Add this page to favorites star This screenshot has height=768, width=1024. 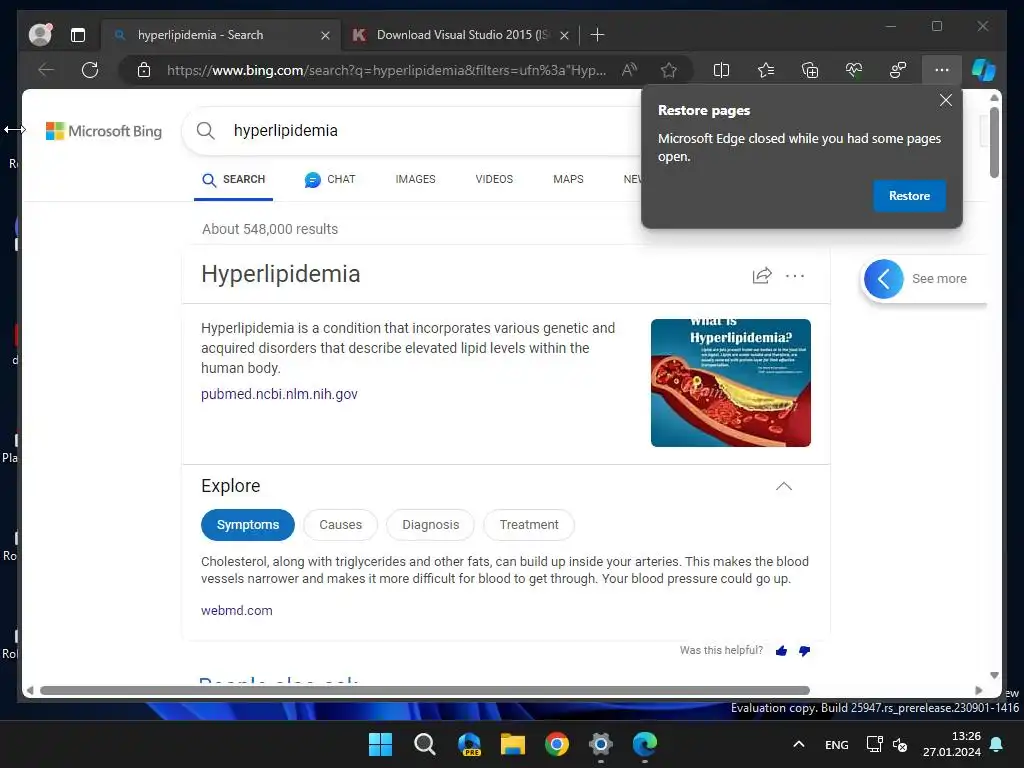(x=669, y=70)
